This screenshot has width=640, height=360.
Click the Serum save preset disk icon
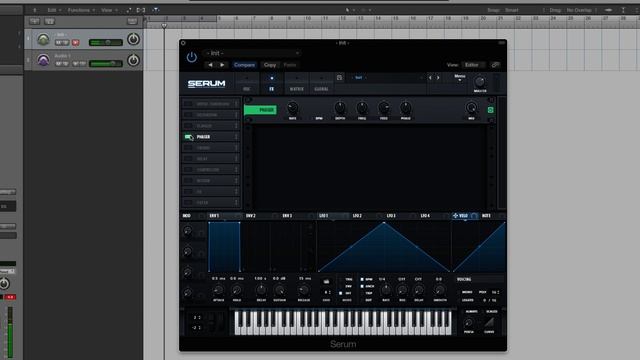pos(339,78)
